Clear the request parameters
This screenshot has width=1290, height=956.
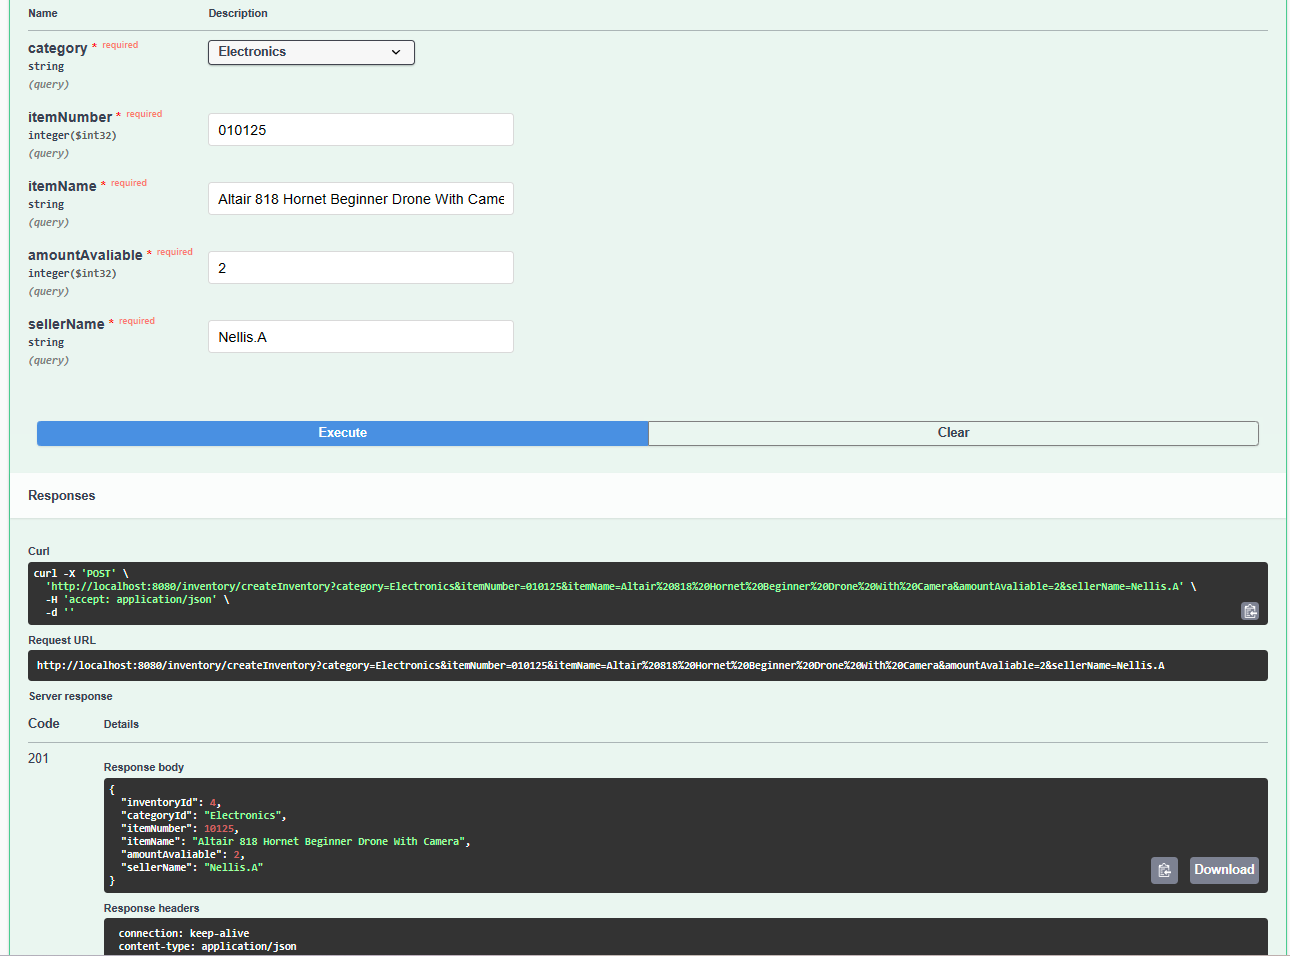(953, 433)
